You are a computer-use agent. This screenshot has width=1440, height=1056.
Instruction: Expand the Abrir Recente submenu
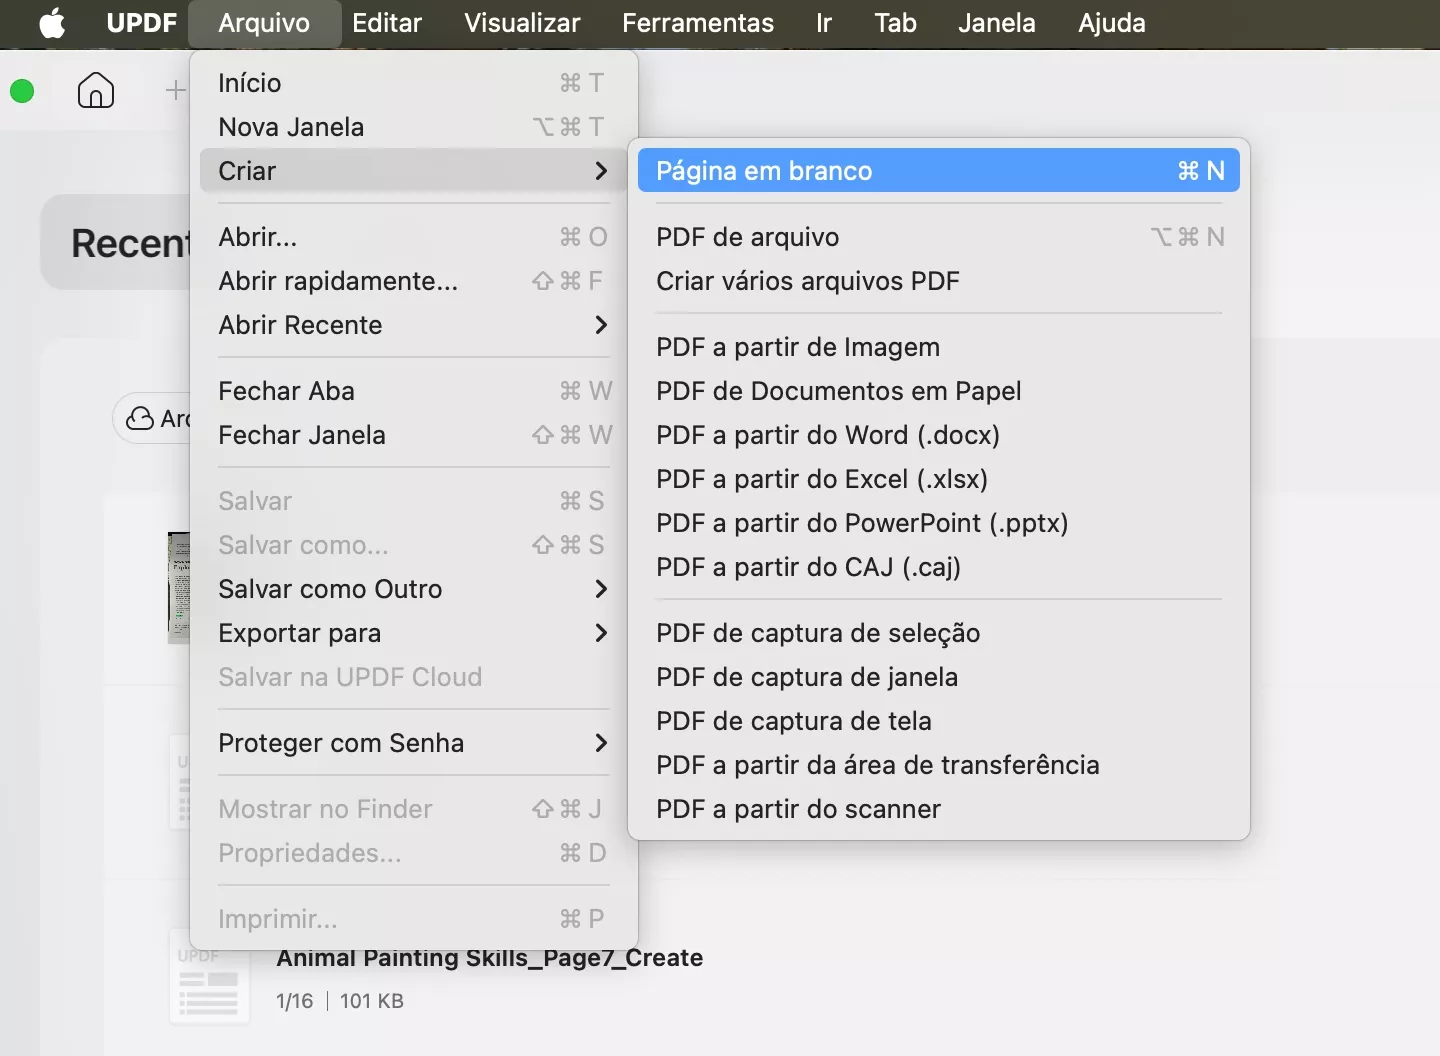point(414,325)
